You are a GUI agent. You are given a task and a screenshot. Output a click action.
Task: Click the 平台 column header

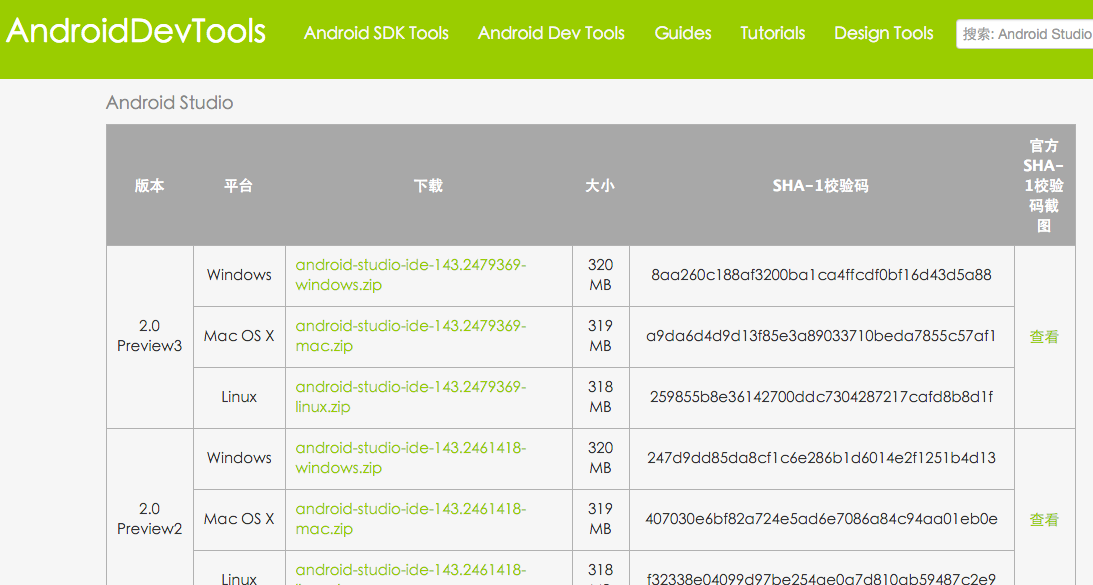[x=238, y=185]
